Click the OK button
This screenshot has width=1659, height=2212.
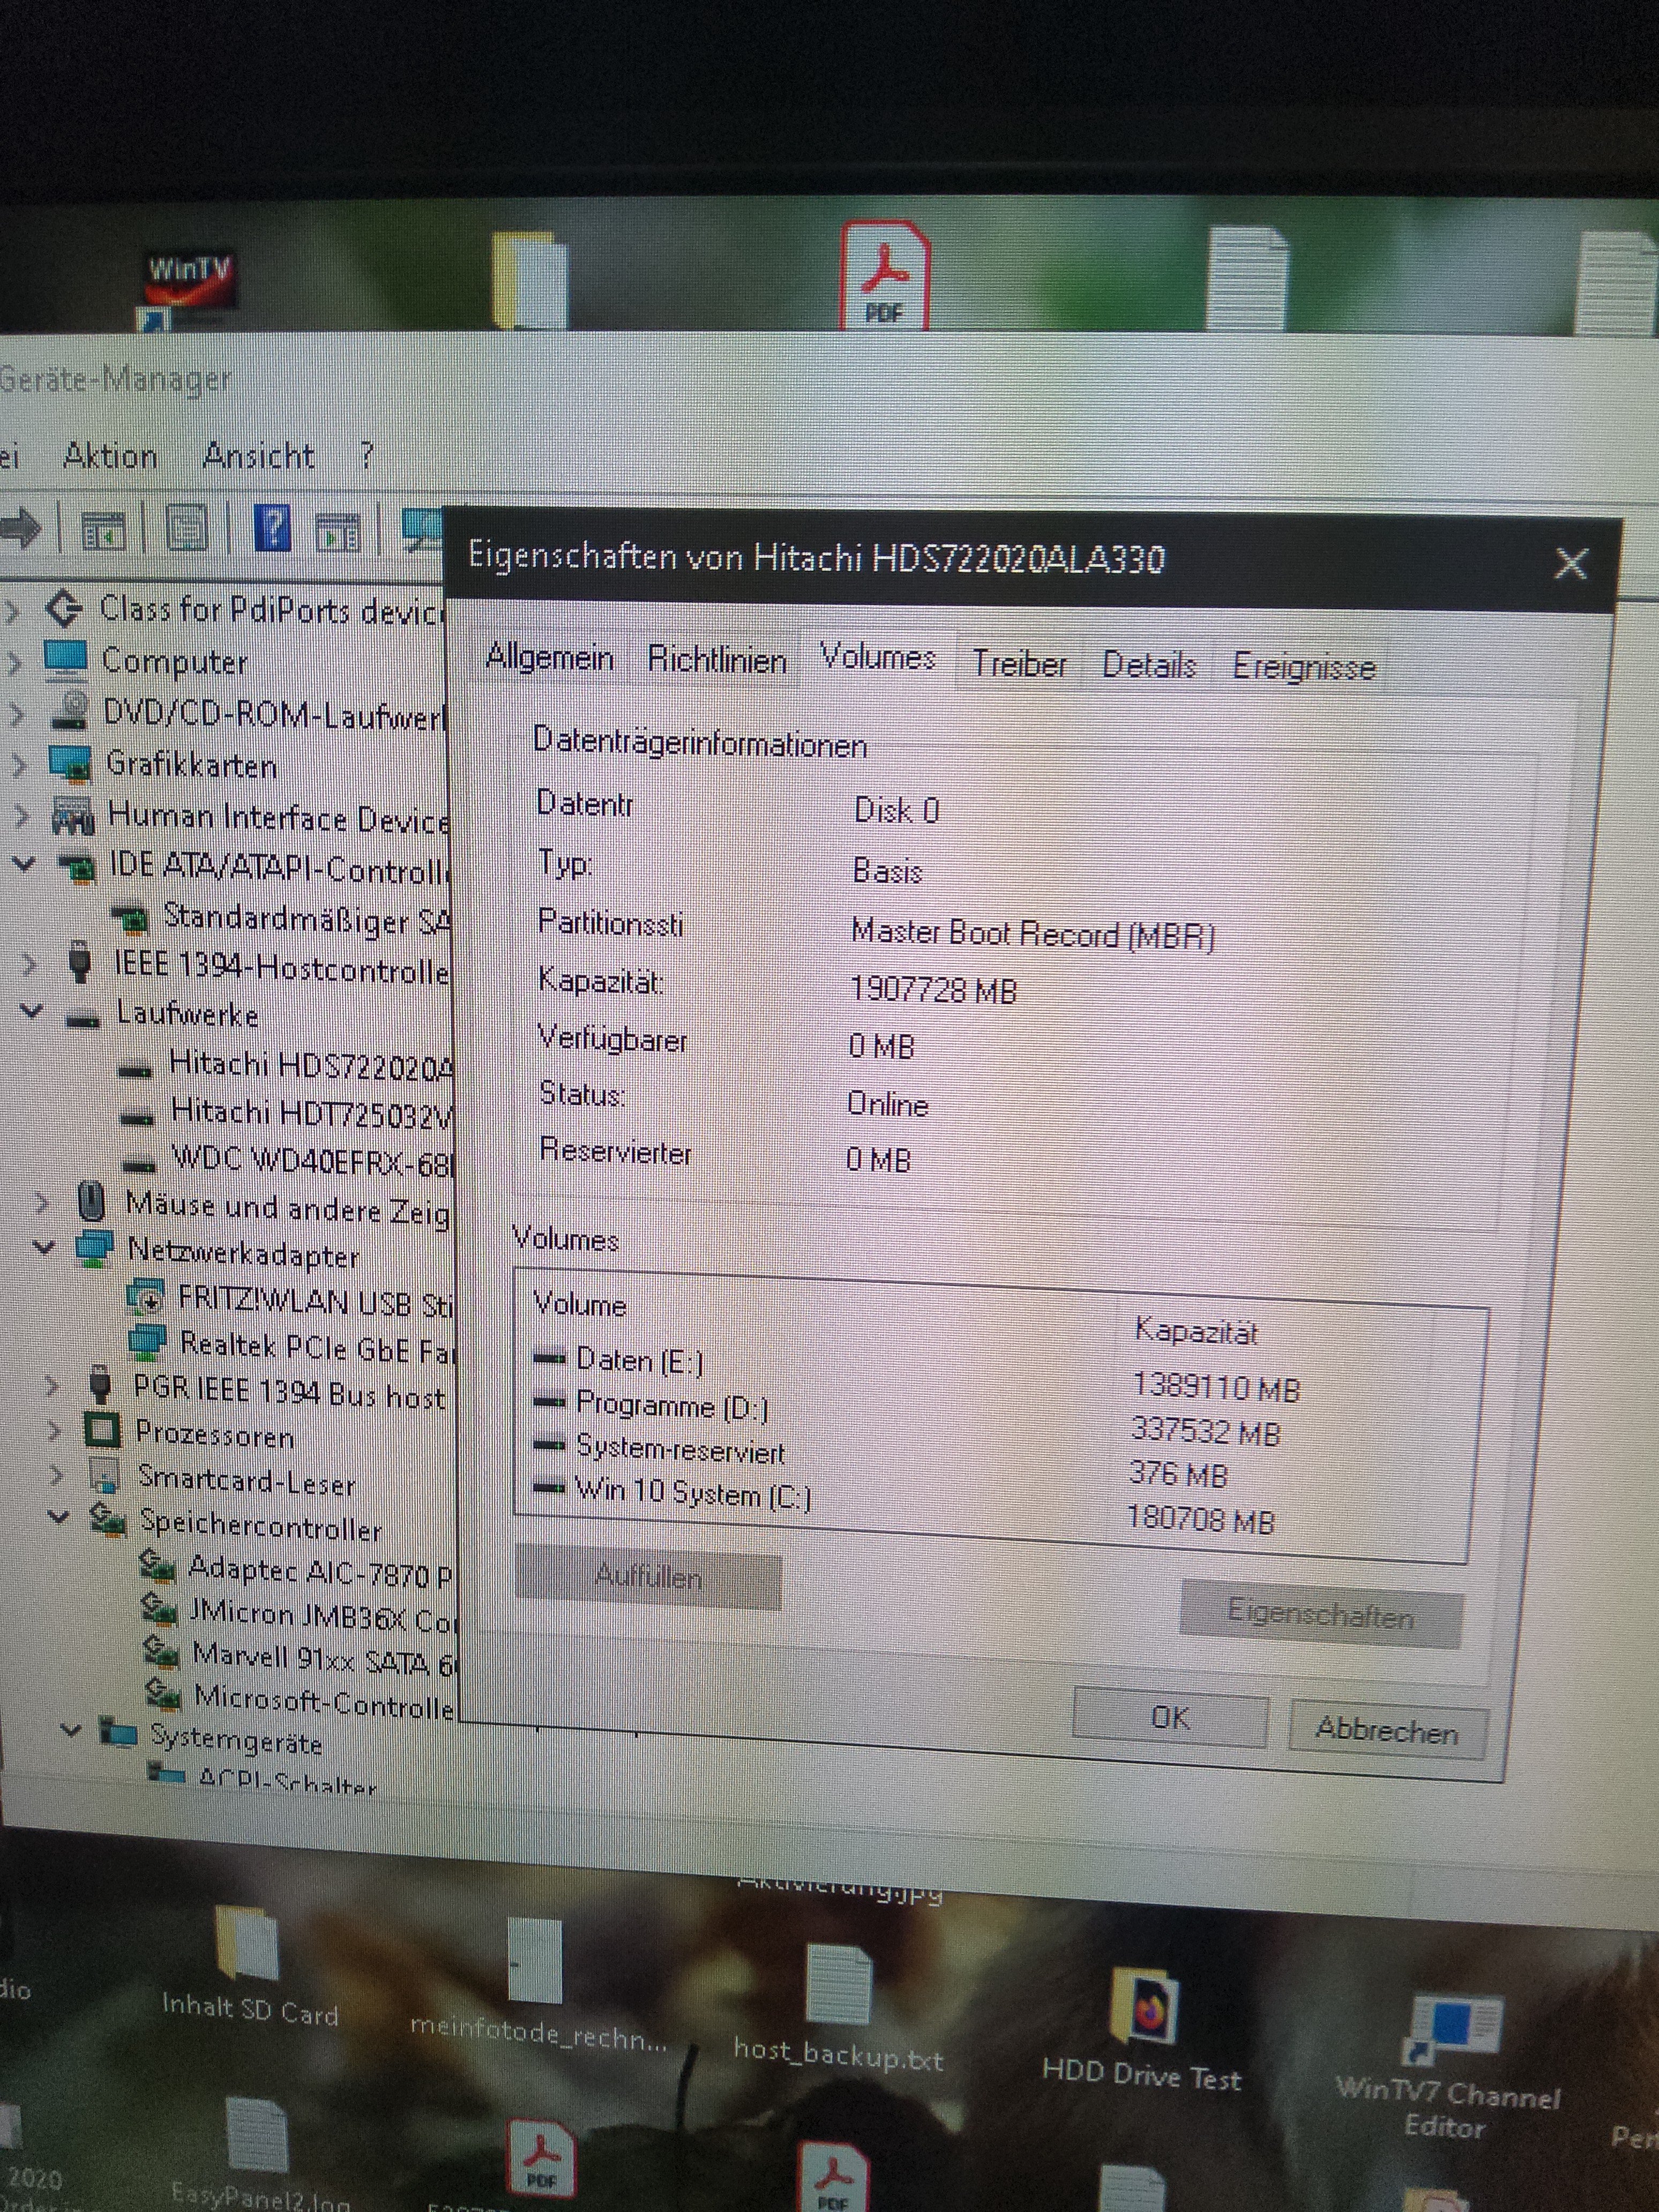pos(1169,1717)
